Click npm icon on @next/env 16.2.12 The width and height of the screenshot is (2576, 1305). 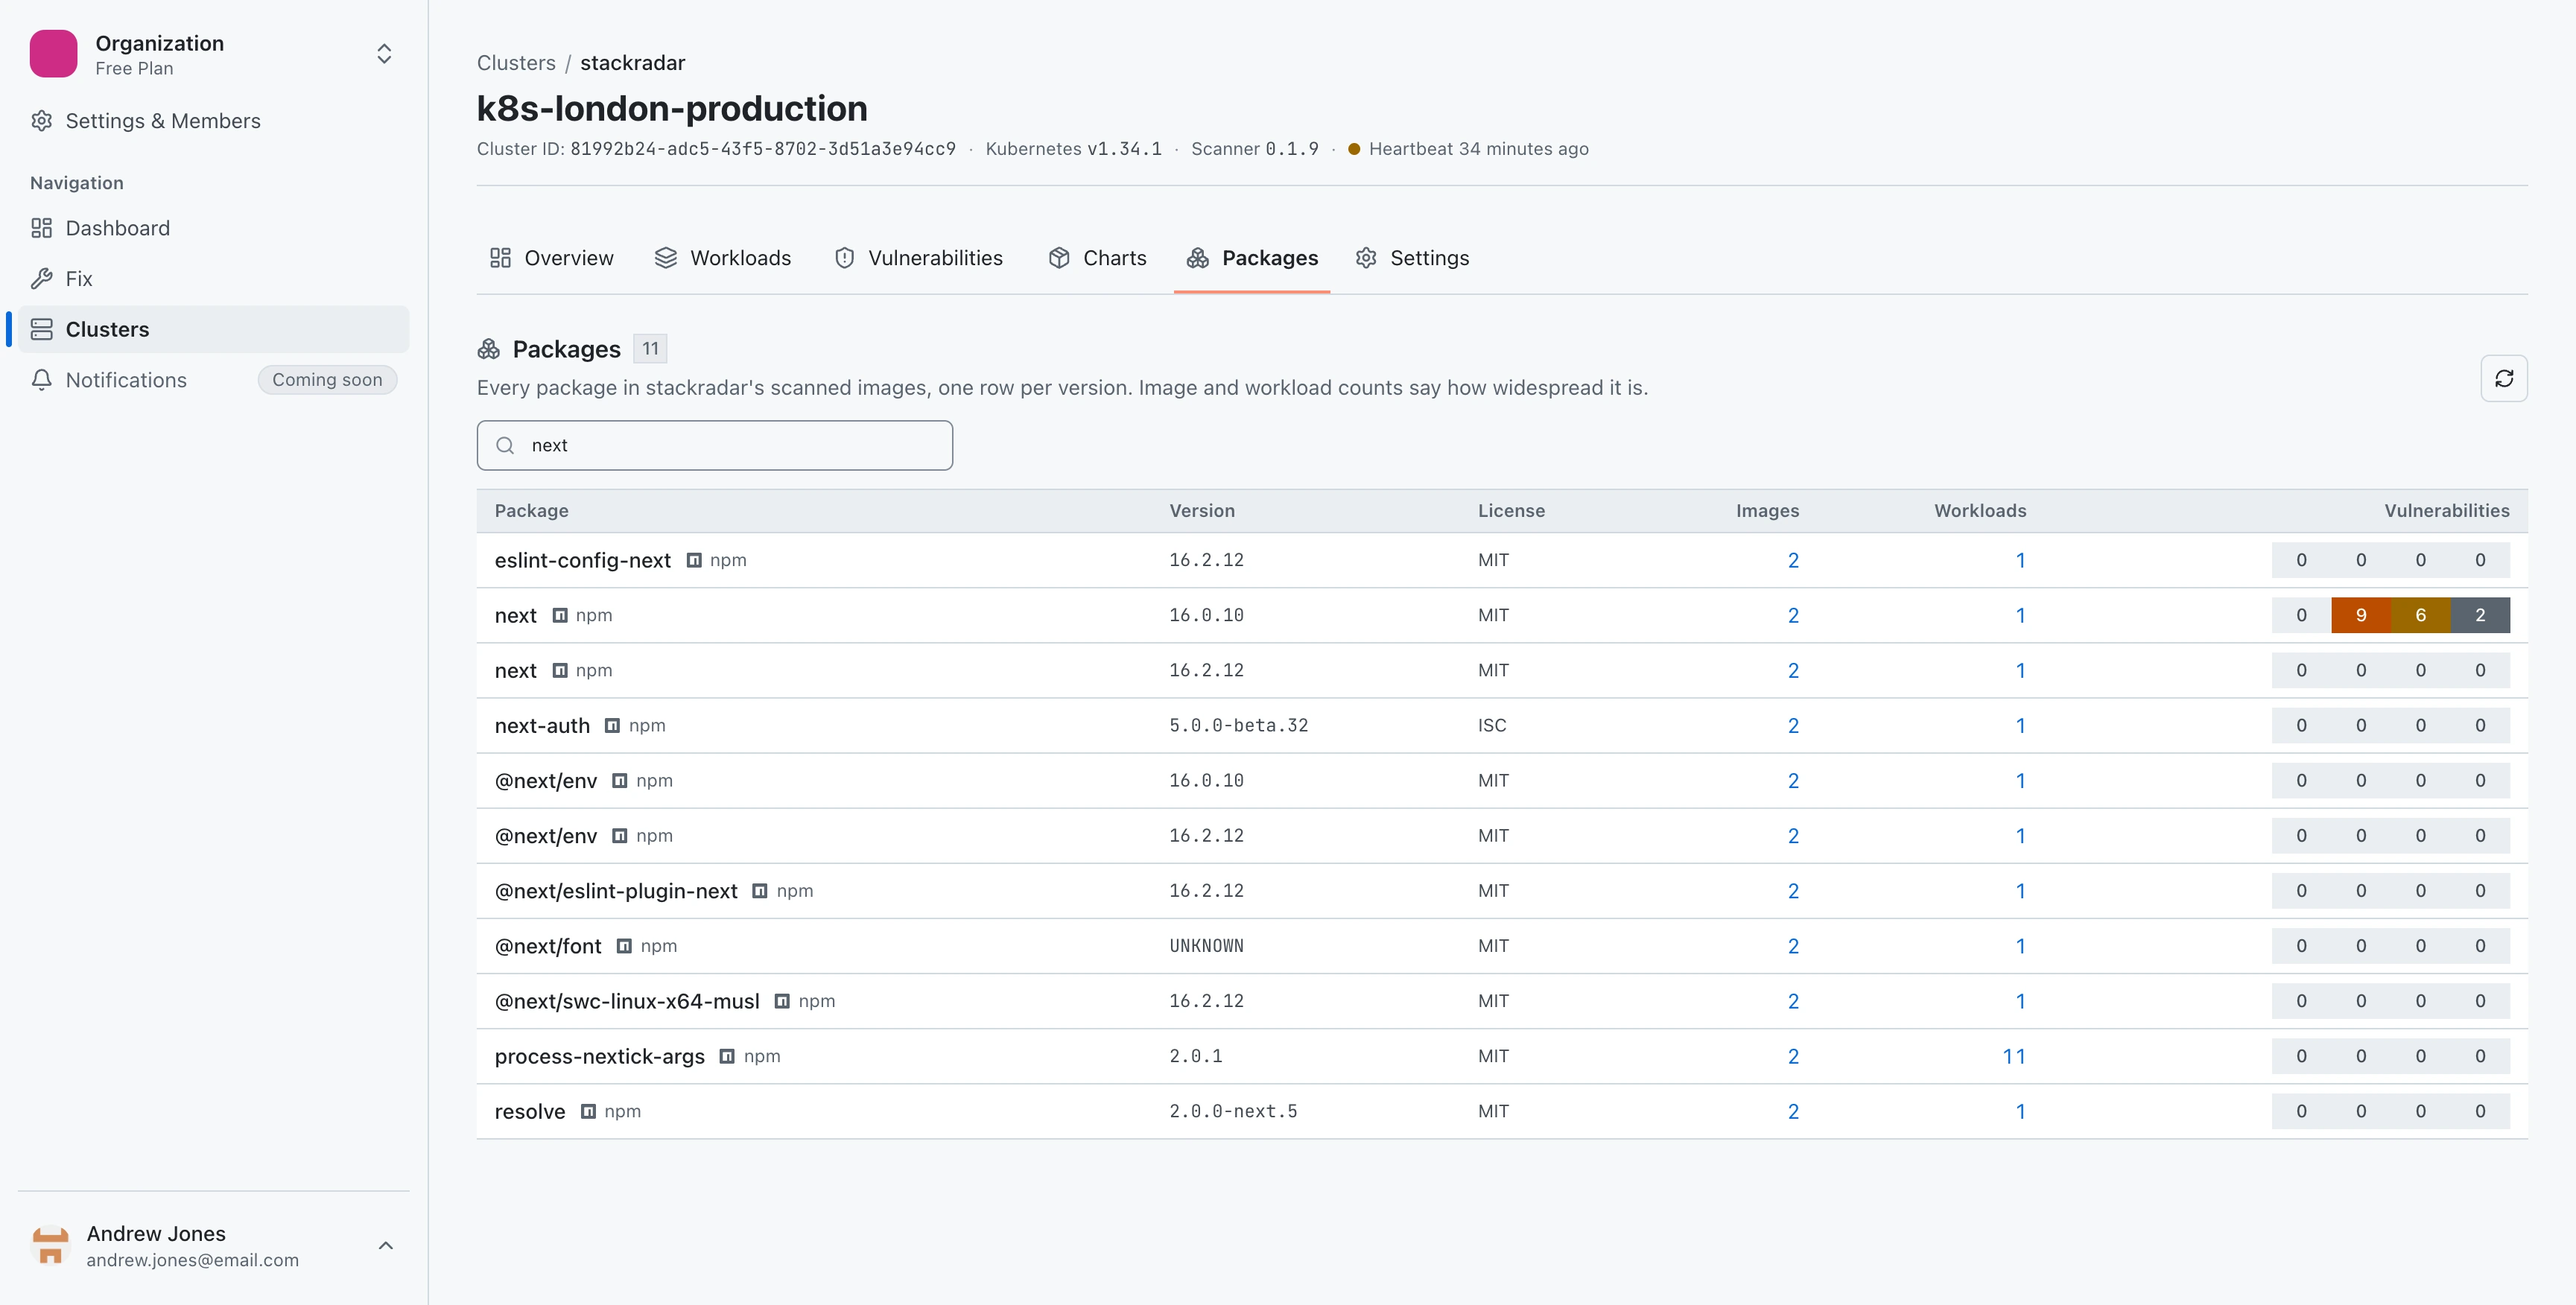[620, 835]
